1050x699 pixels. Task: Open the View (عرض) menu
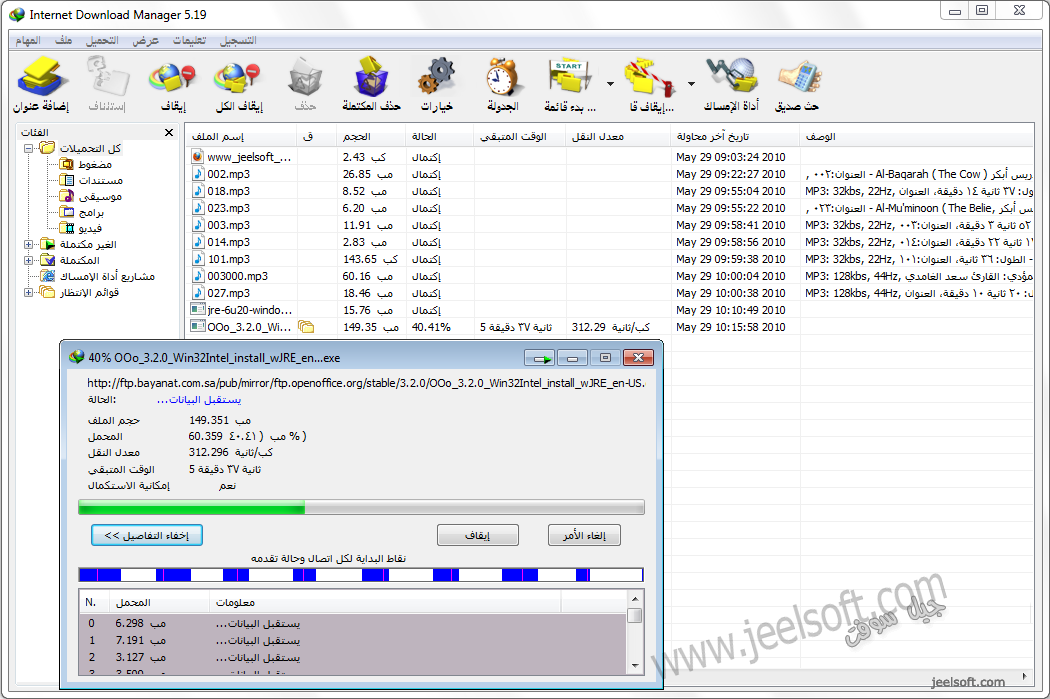[145, 40]
